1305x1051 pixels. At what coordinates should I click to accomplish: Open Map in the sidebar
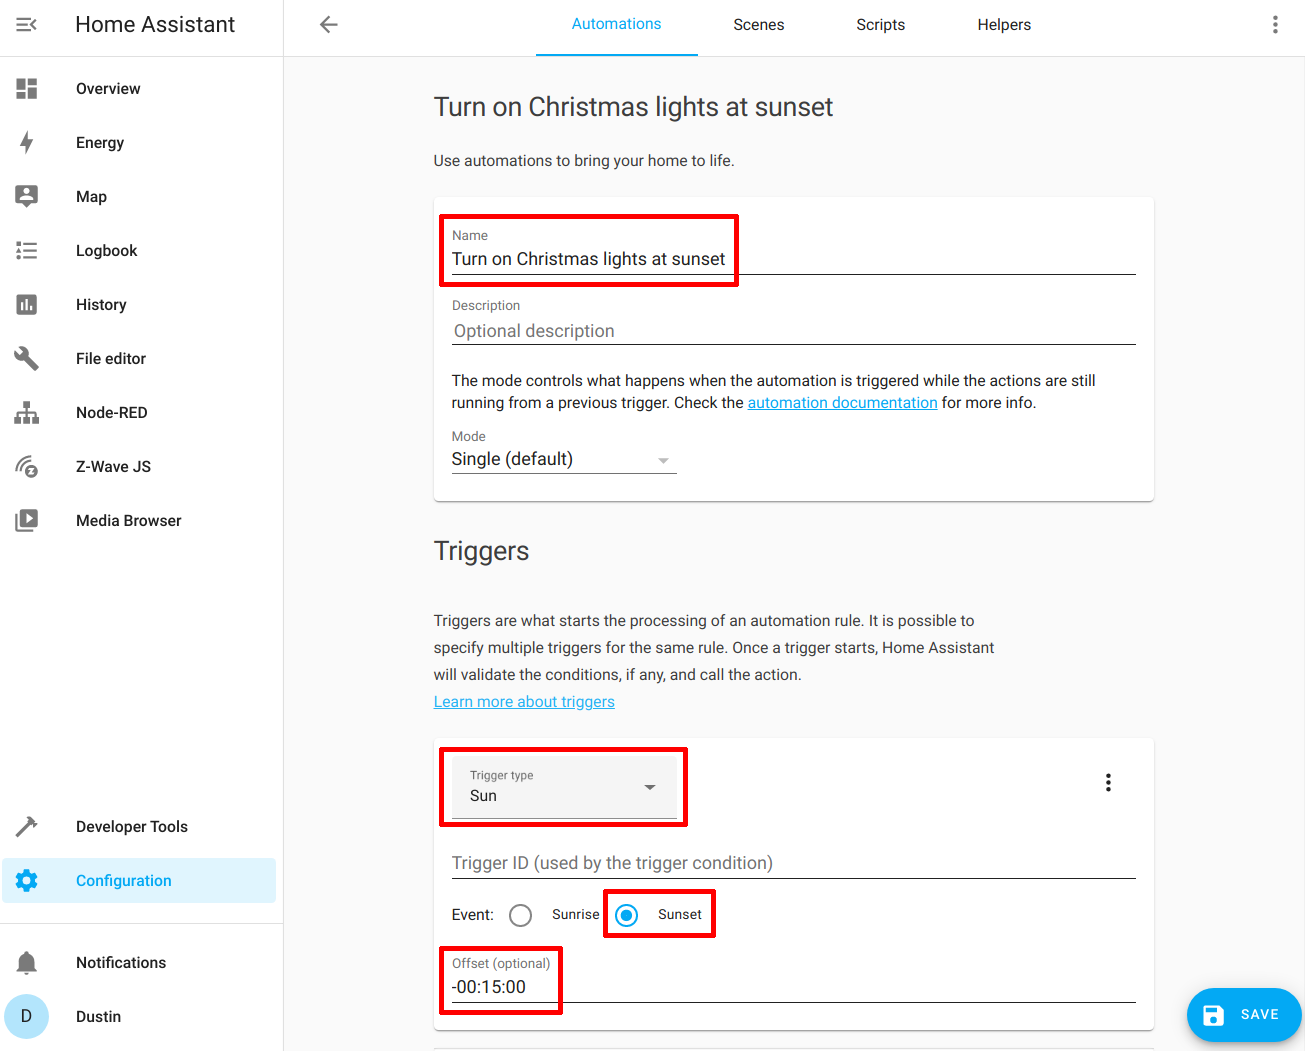[x=139, y=197]
